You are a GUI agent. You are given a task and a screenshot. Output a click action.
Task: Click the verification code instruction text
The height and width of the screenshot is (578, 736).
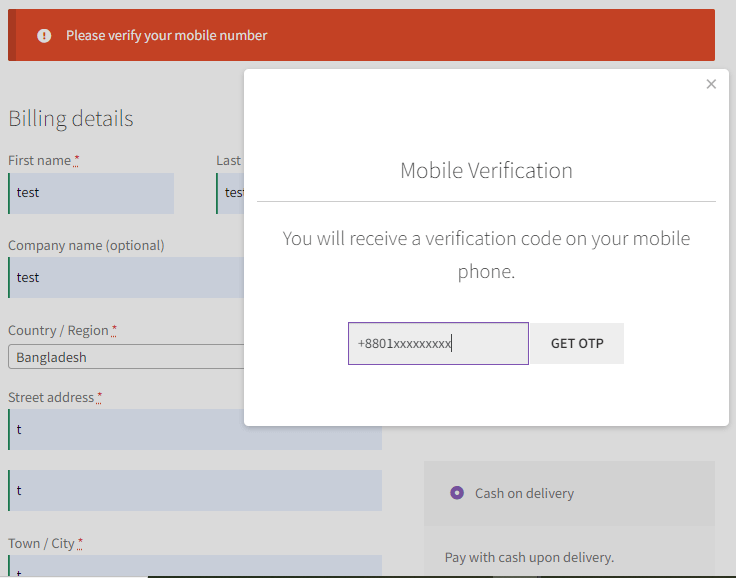(486, 255)
